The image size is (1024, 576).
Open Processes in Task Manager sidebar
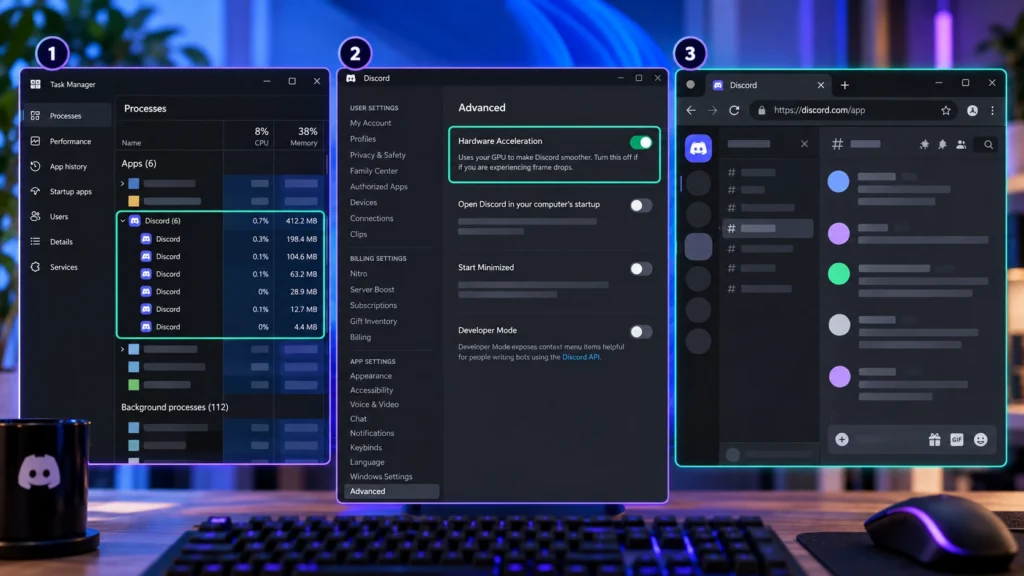[x=65, y=116]
